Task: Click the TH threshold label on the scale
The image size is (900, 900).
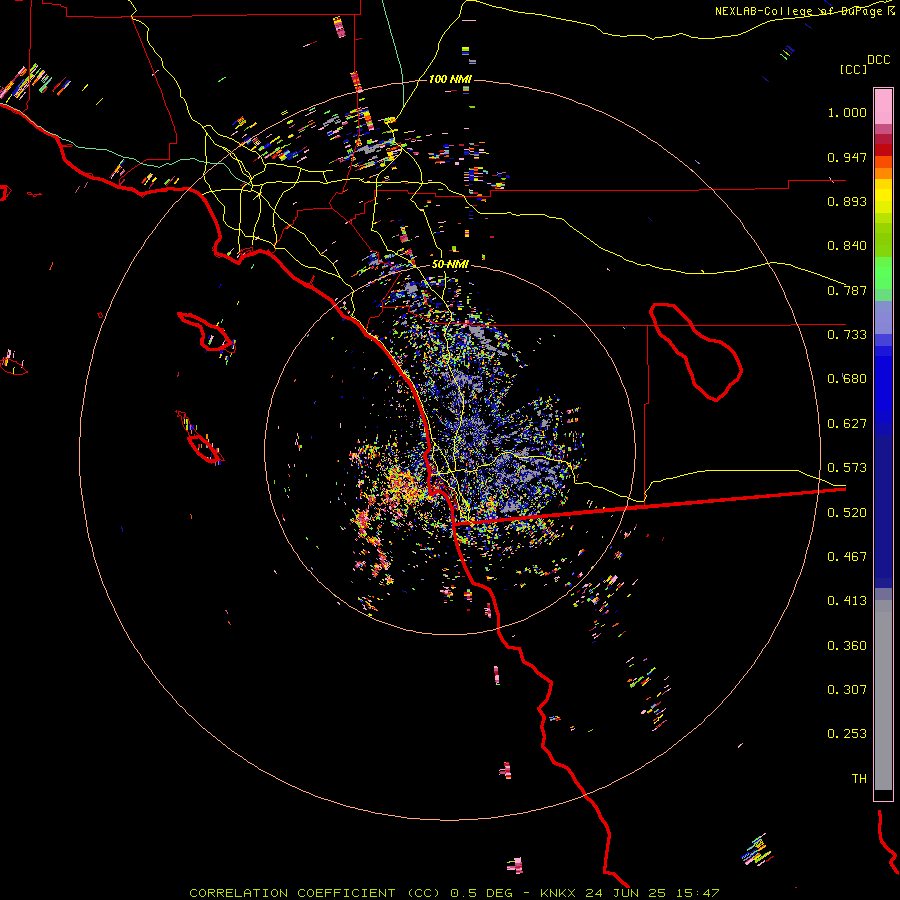Action: point(859,779)
